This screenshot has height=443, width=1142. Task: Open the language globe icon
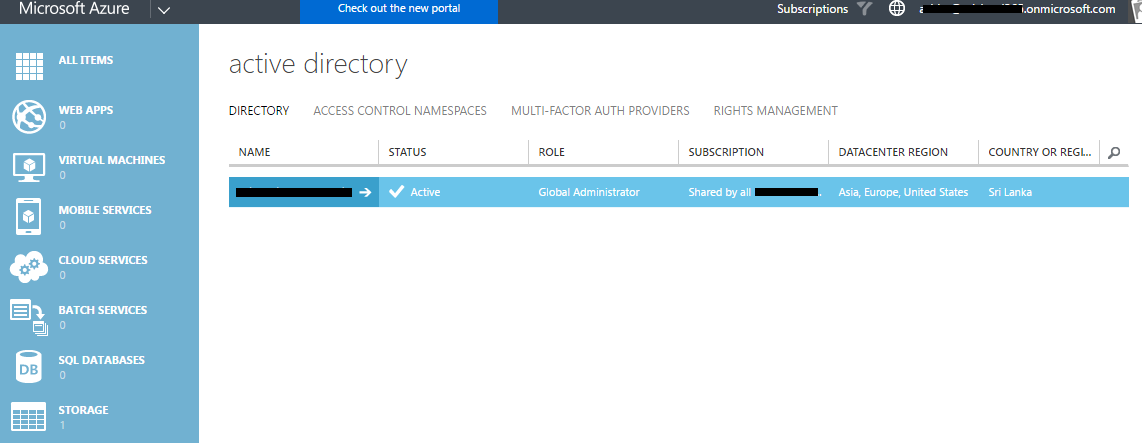tap(897, 9)
